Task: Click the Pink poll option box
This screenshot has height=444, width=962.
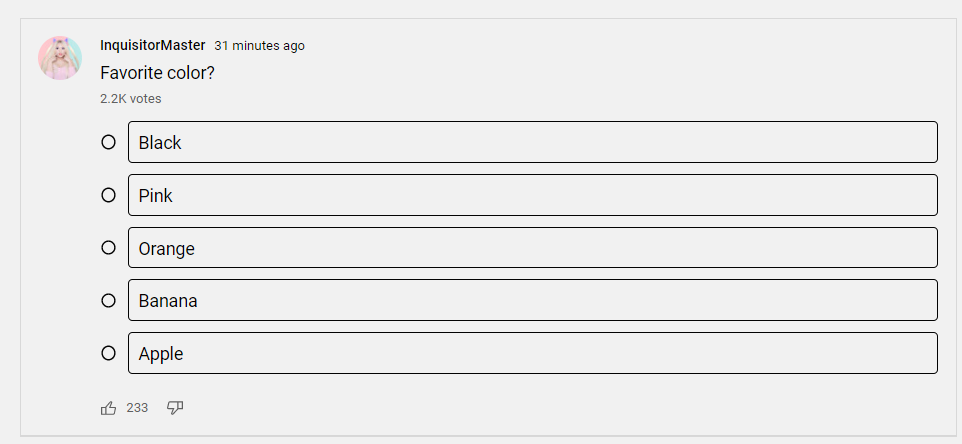Action: (532, 195)
